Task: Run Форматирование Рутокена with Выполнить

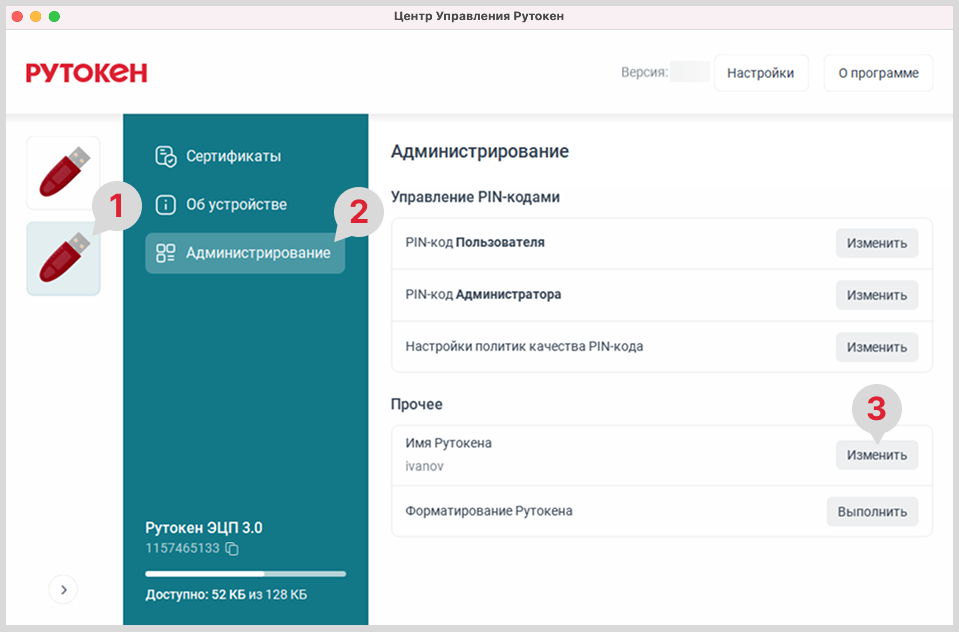Action: click(x=871, y=512)
